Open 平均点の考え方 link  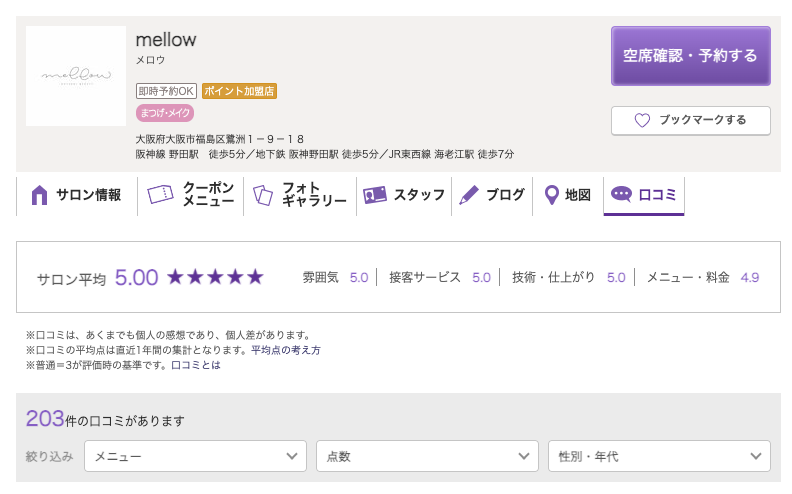pos(285,350)
